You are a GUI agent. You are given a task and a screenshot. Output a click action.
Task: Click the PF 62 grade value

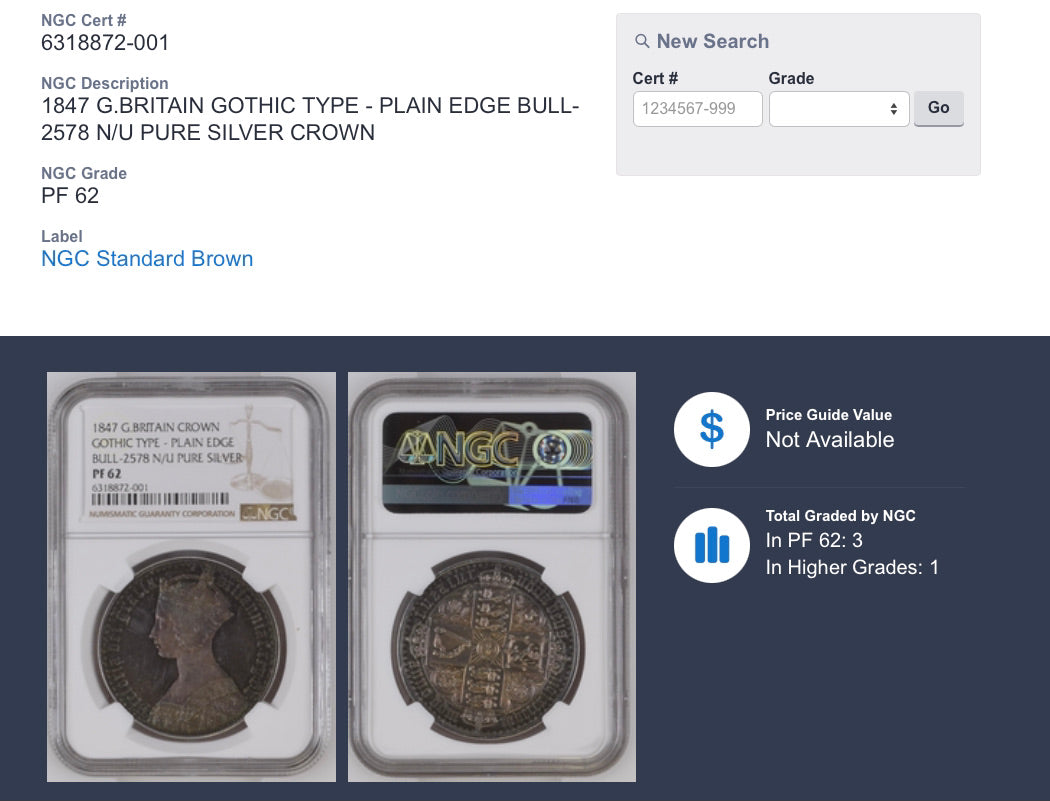point(70,196)
